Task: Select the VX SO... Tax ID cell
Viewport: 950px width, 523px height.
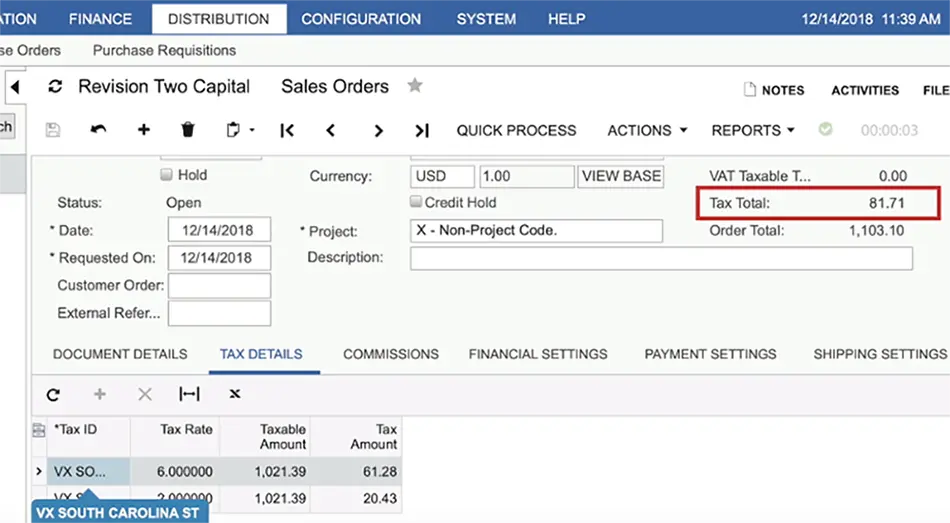Action: pos(88,471)
